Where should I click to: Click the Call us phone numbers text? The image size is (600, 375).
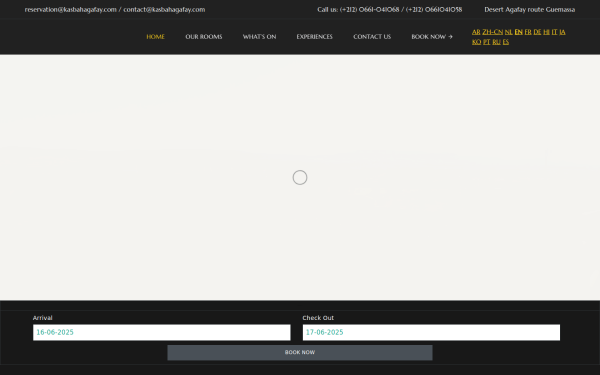click(x=390, y=10)
